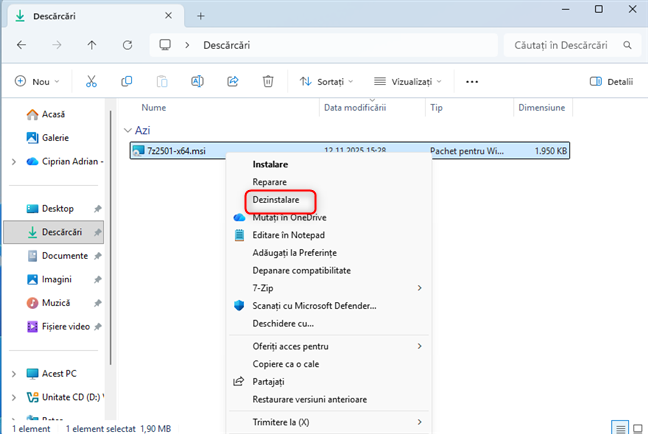Go up one folder with Up arrow
The height and width of the screenshot is (434, 648).
(92, 45)
